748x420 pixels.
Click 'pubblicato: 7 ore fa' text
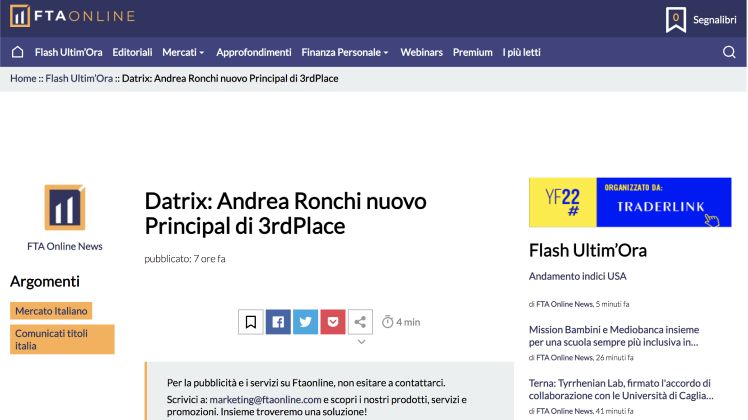tap(185, 259)
